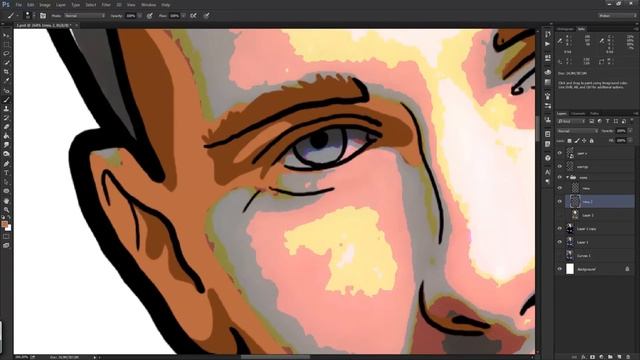Select the Eyedropper tool
The image size is (640, 360).
pos(6,80)
